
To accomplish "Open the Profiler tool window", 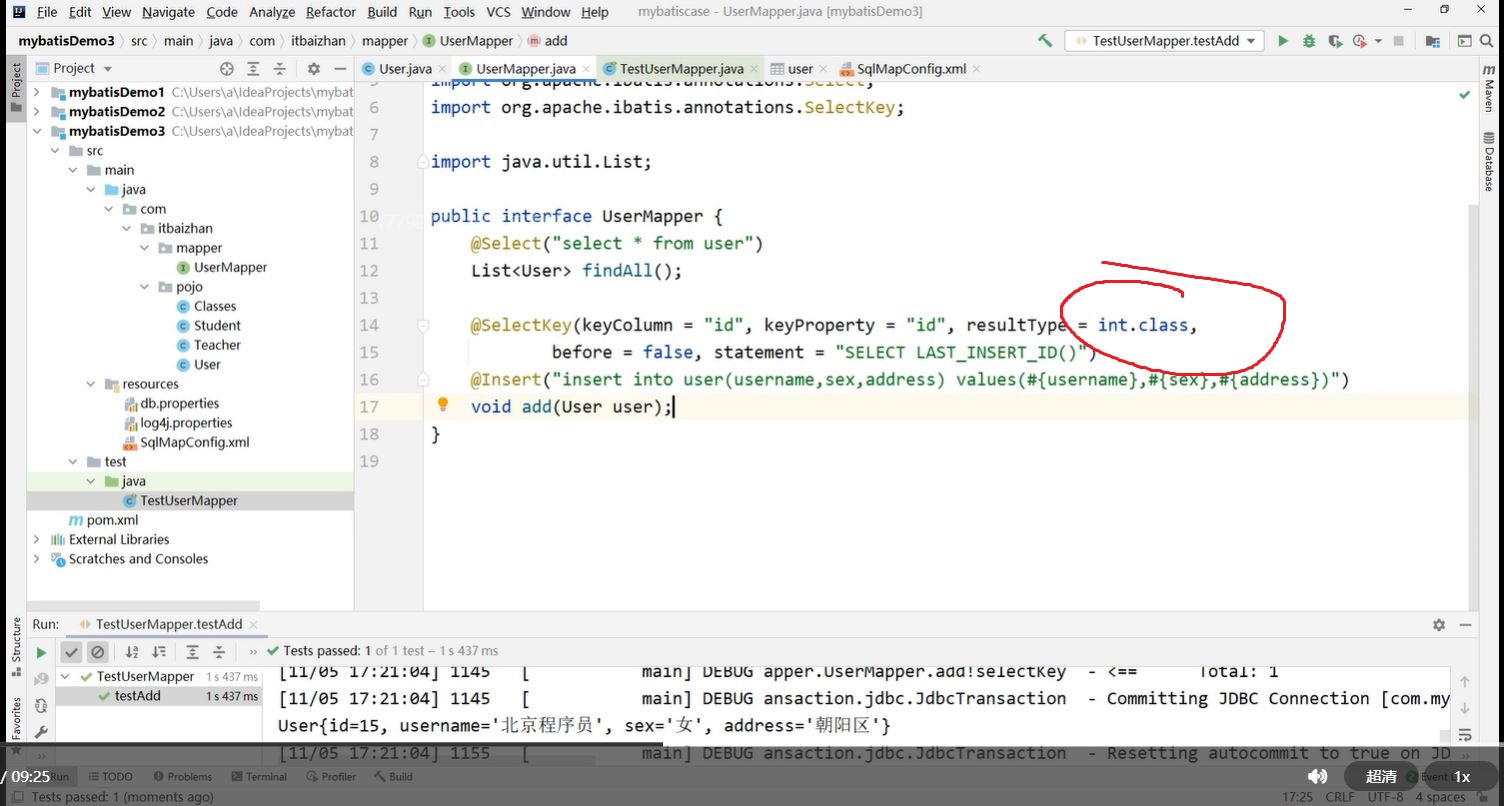I will coord(331,776).
